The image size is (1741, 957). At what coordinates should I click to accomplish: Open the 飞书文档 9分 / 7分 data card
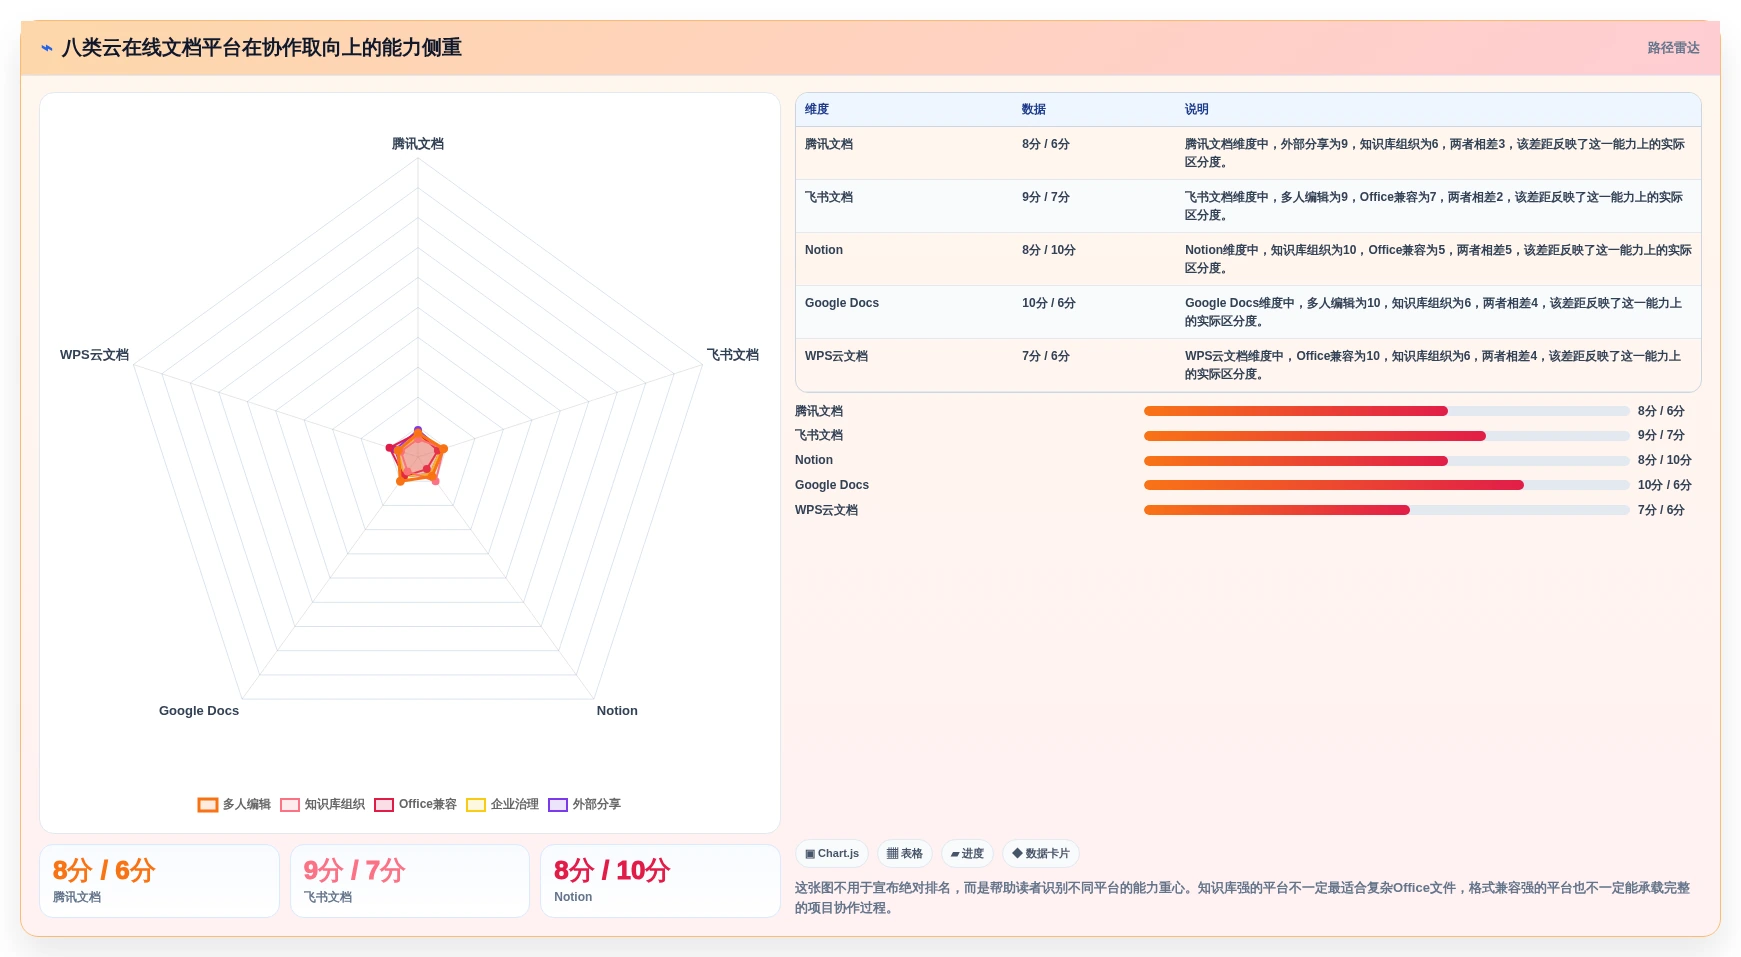click(x=410, y=881)
